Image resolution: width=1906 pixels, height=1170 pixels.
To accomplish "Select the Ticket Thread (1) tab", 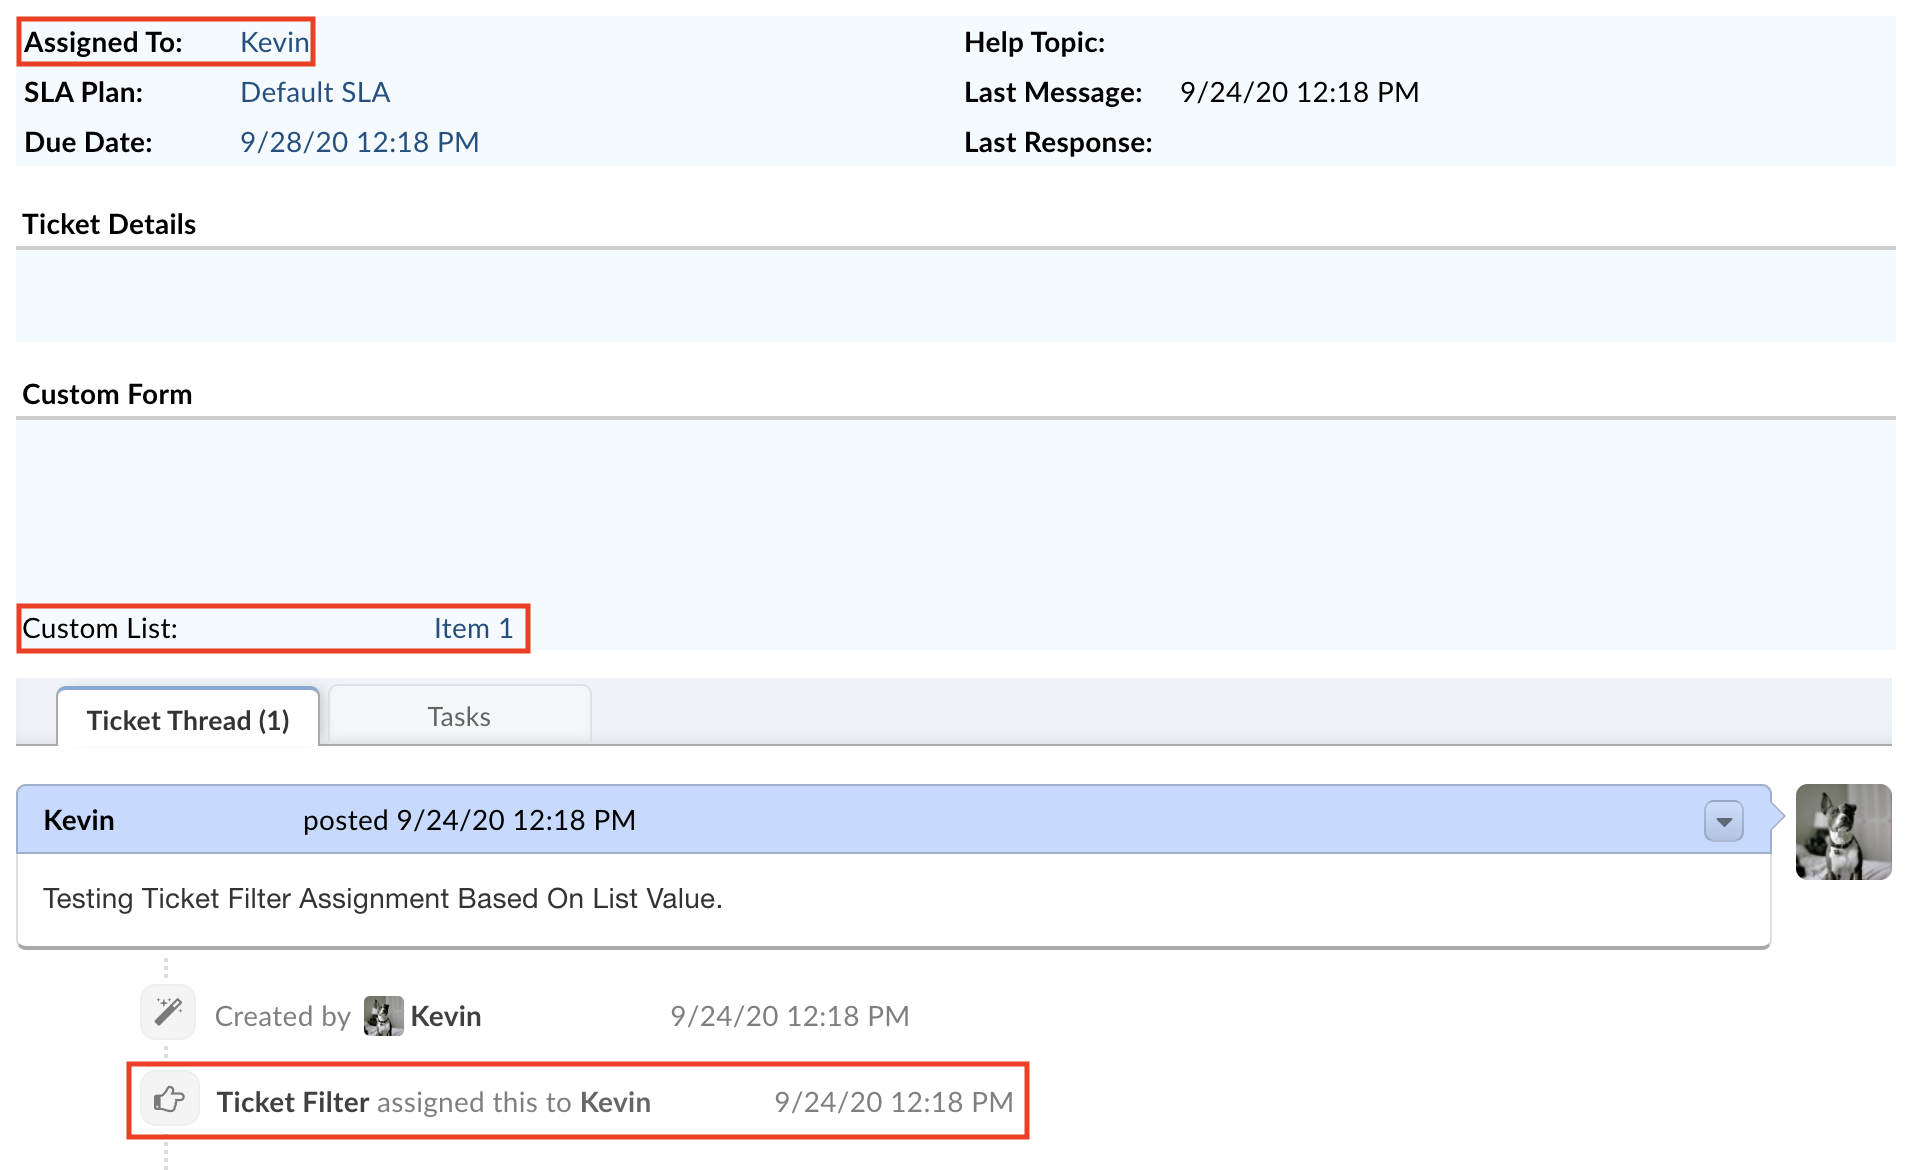I will [x=188, y=720].
